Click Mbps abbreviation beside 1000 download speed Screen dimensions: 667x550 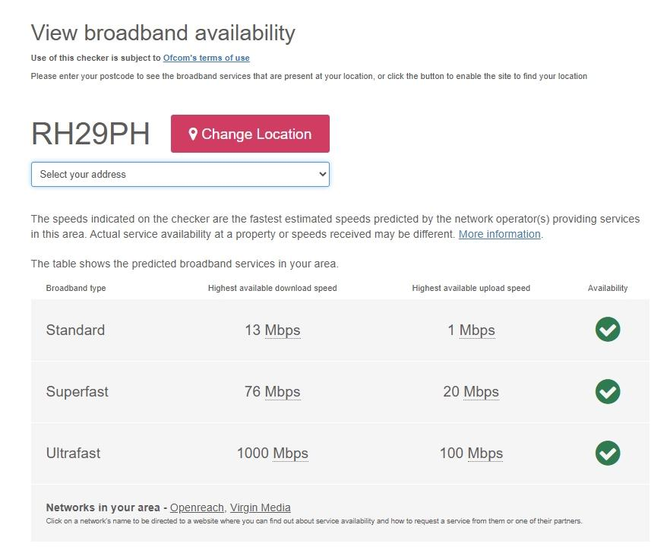coord(290,454)
